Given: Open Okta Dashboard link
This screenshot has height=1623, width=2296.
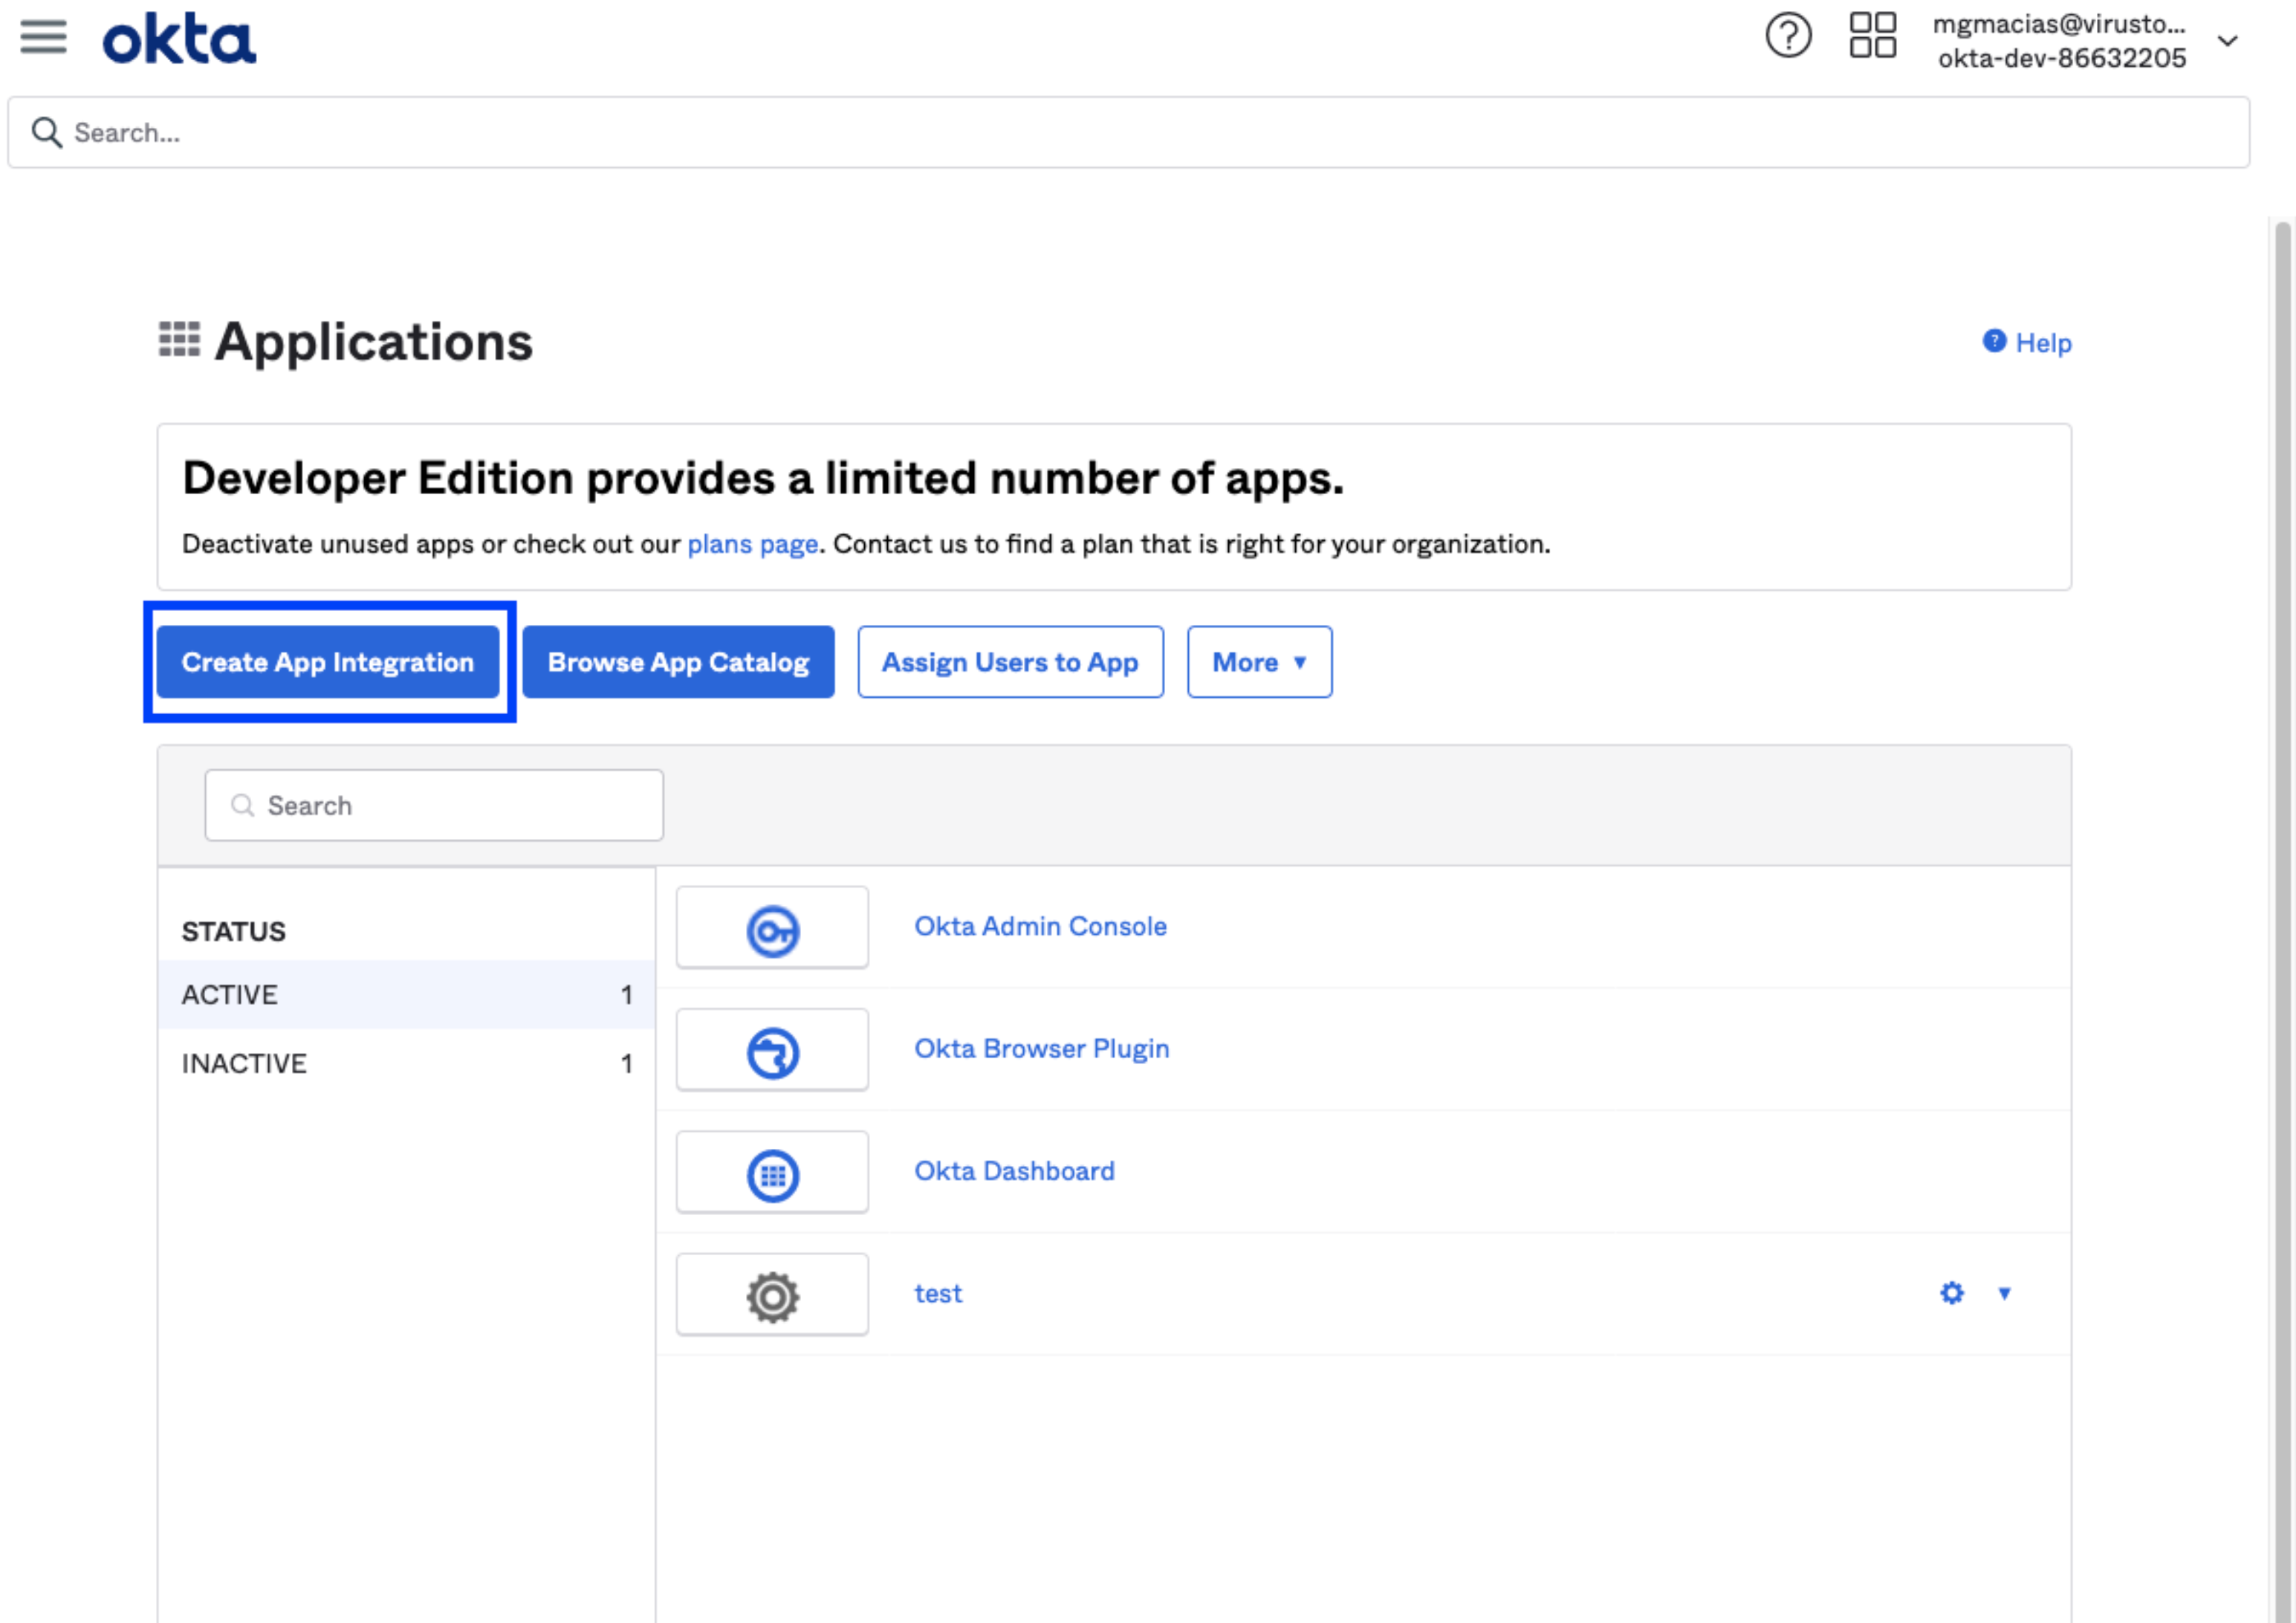Looking at the screenshot, I should 1014,1171.
